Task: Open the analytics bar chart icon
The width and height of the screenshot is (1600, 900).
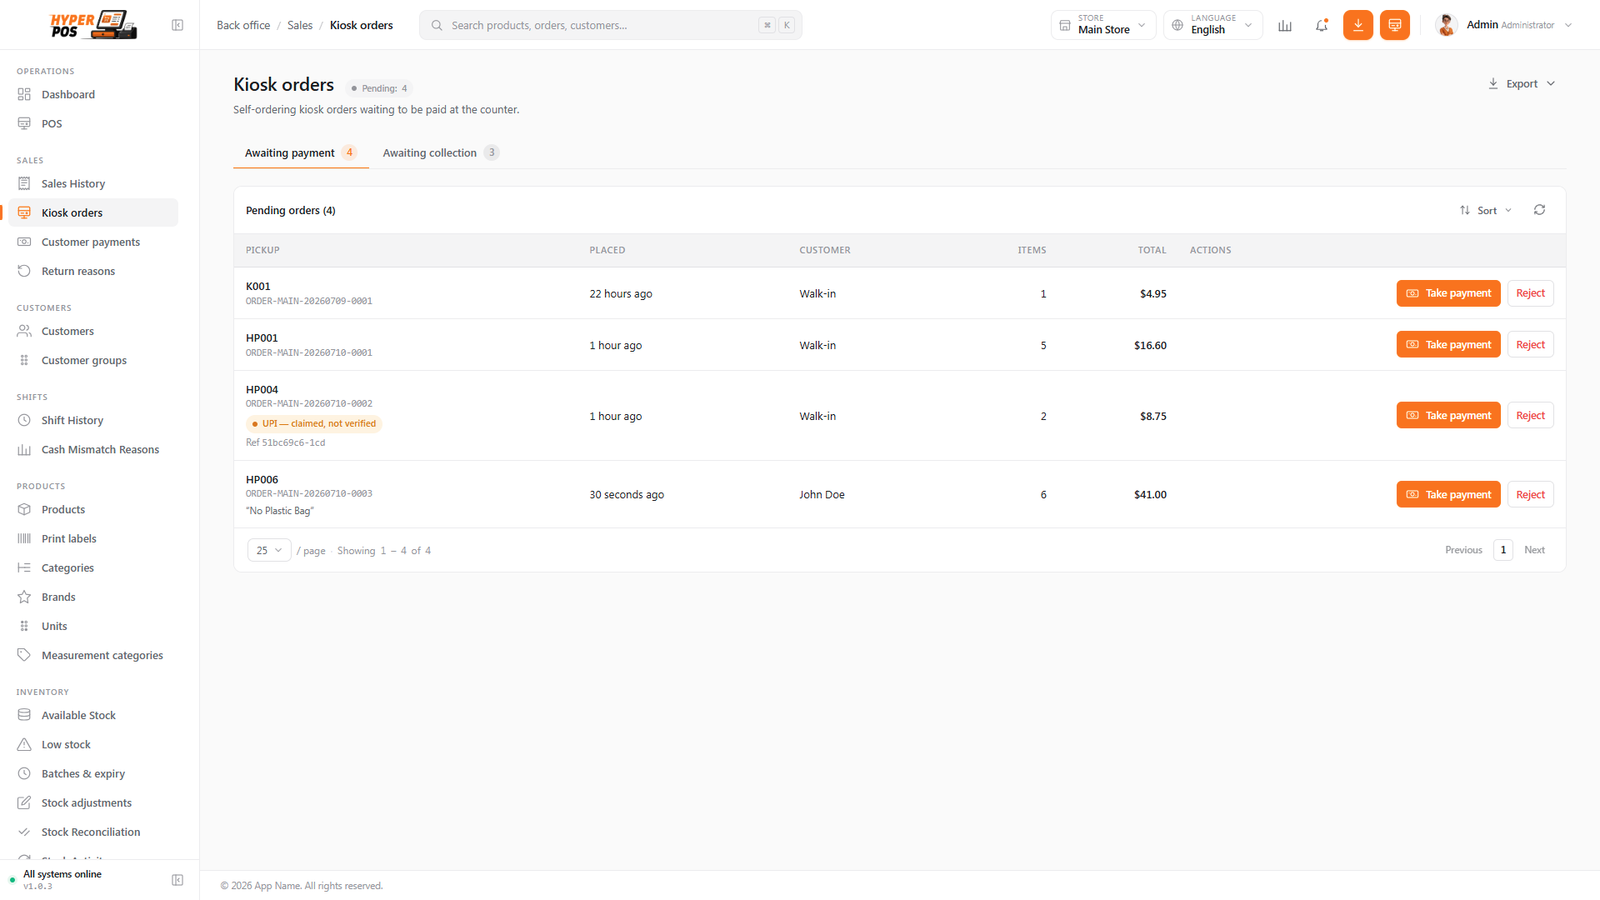Action: click(1285, 25)
